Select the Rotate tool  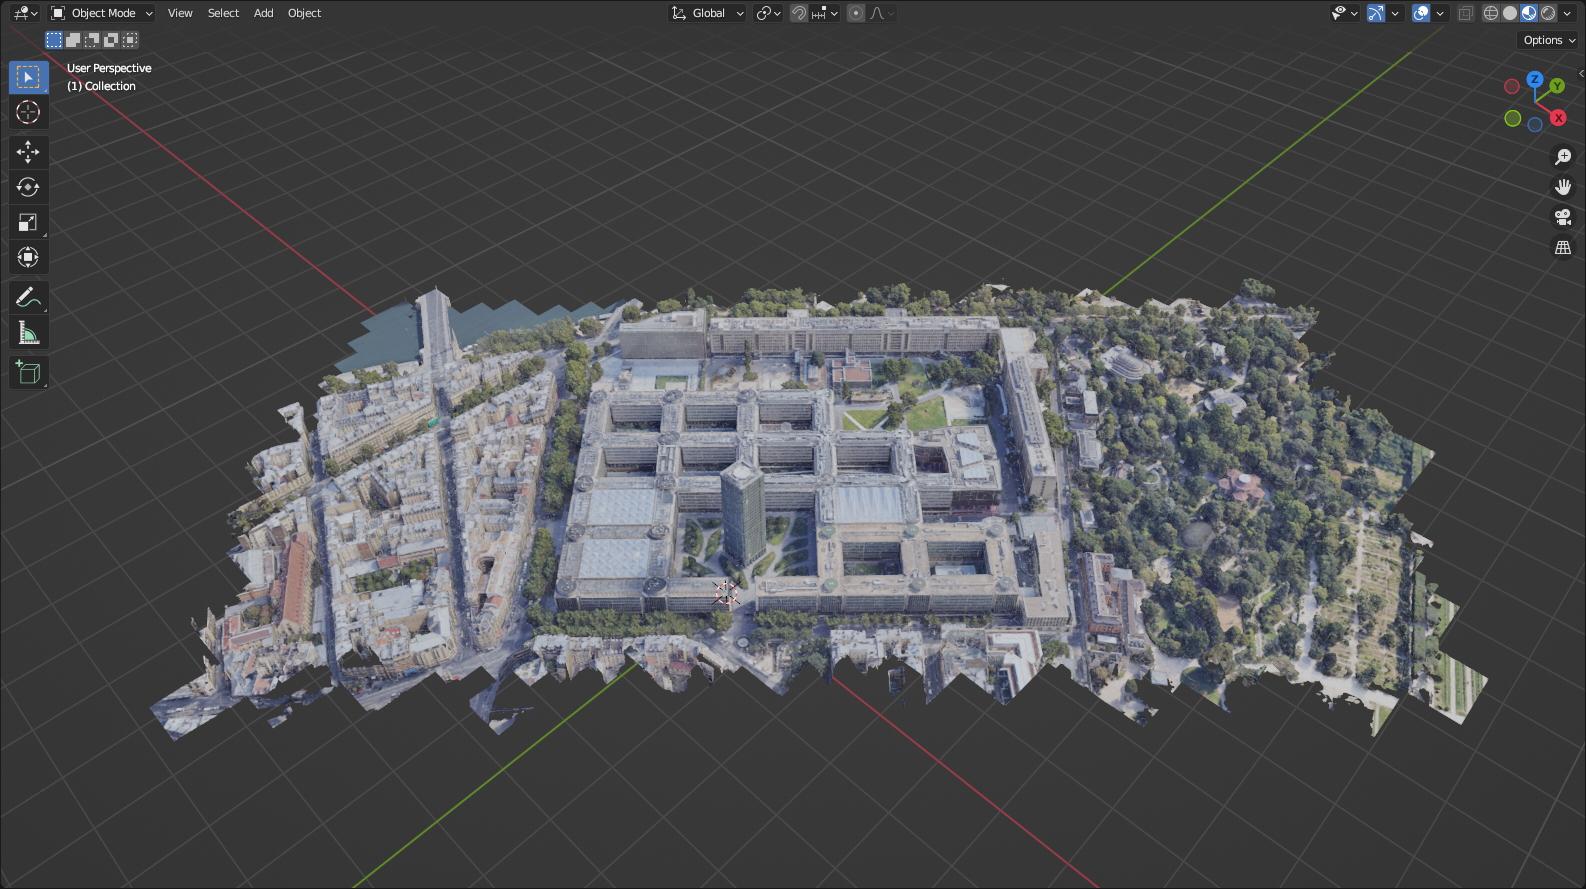pyautogui.click(x=28, y=187)
